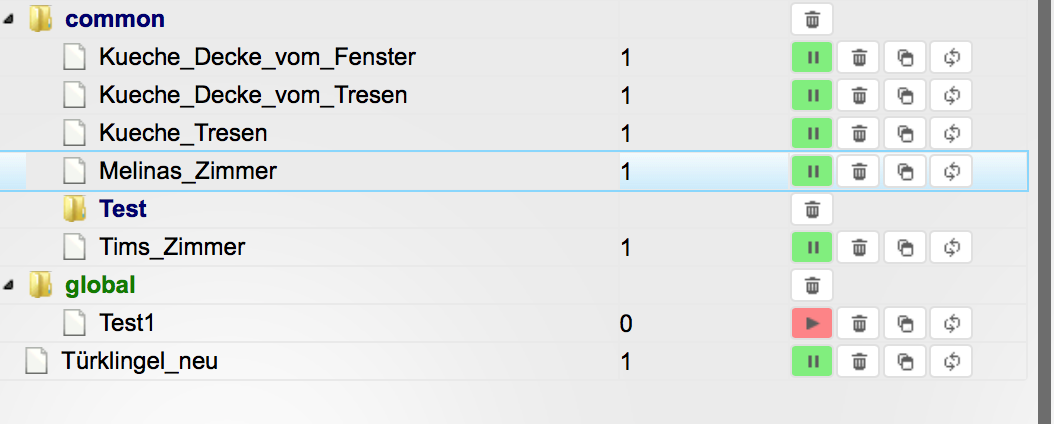Duplicate the Test1 script
The height and width of the screenshot is (424, 1054).
coord(905,323)
